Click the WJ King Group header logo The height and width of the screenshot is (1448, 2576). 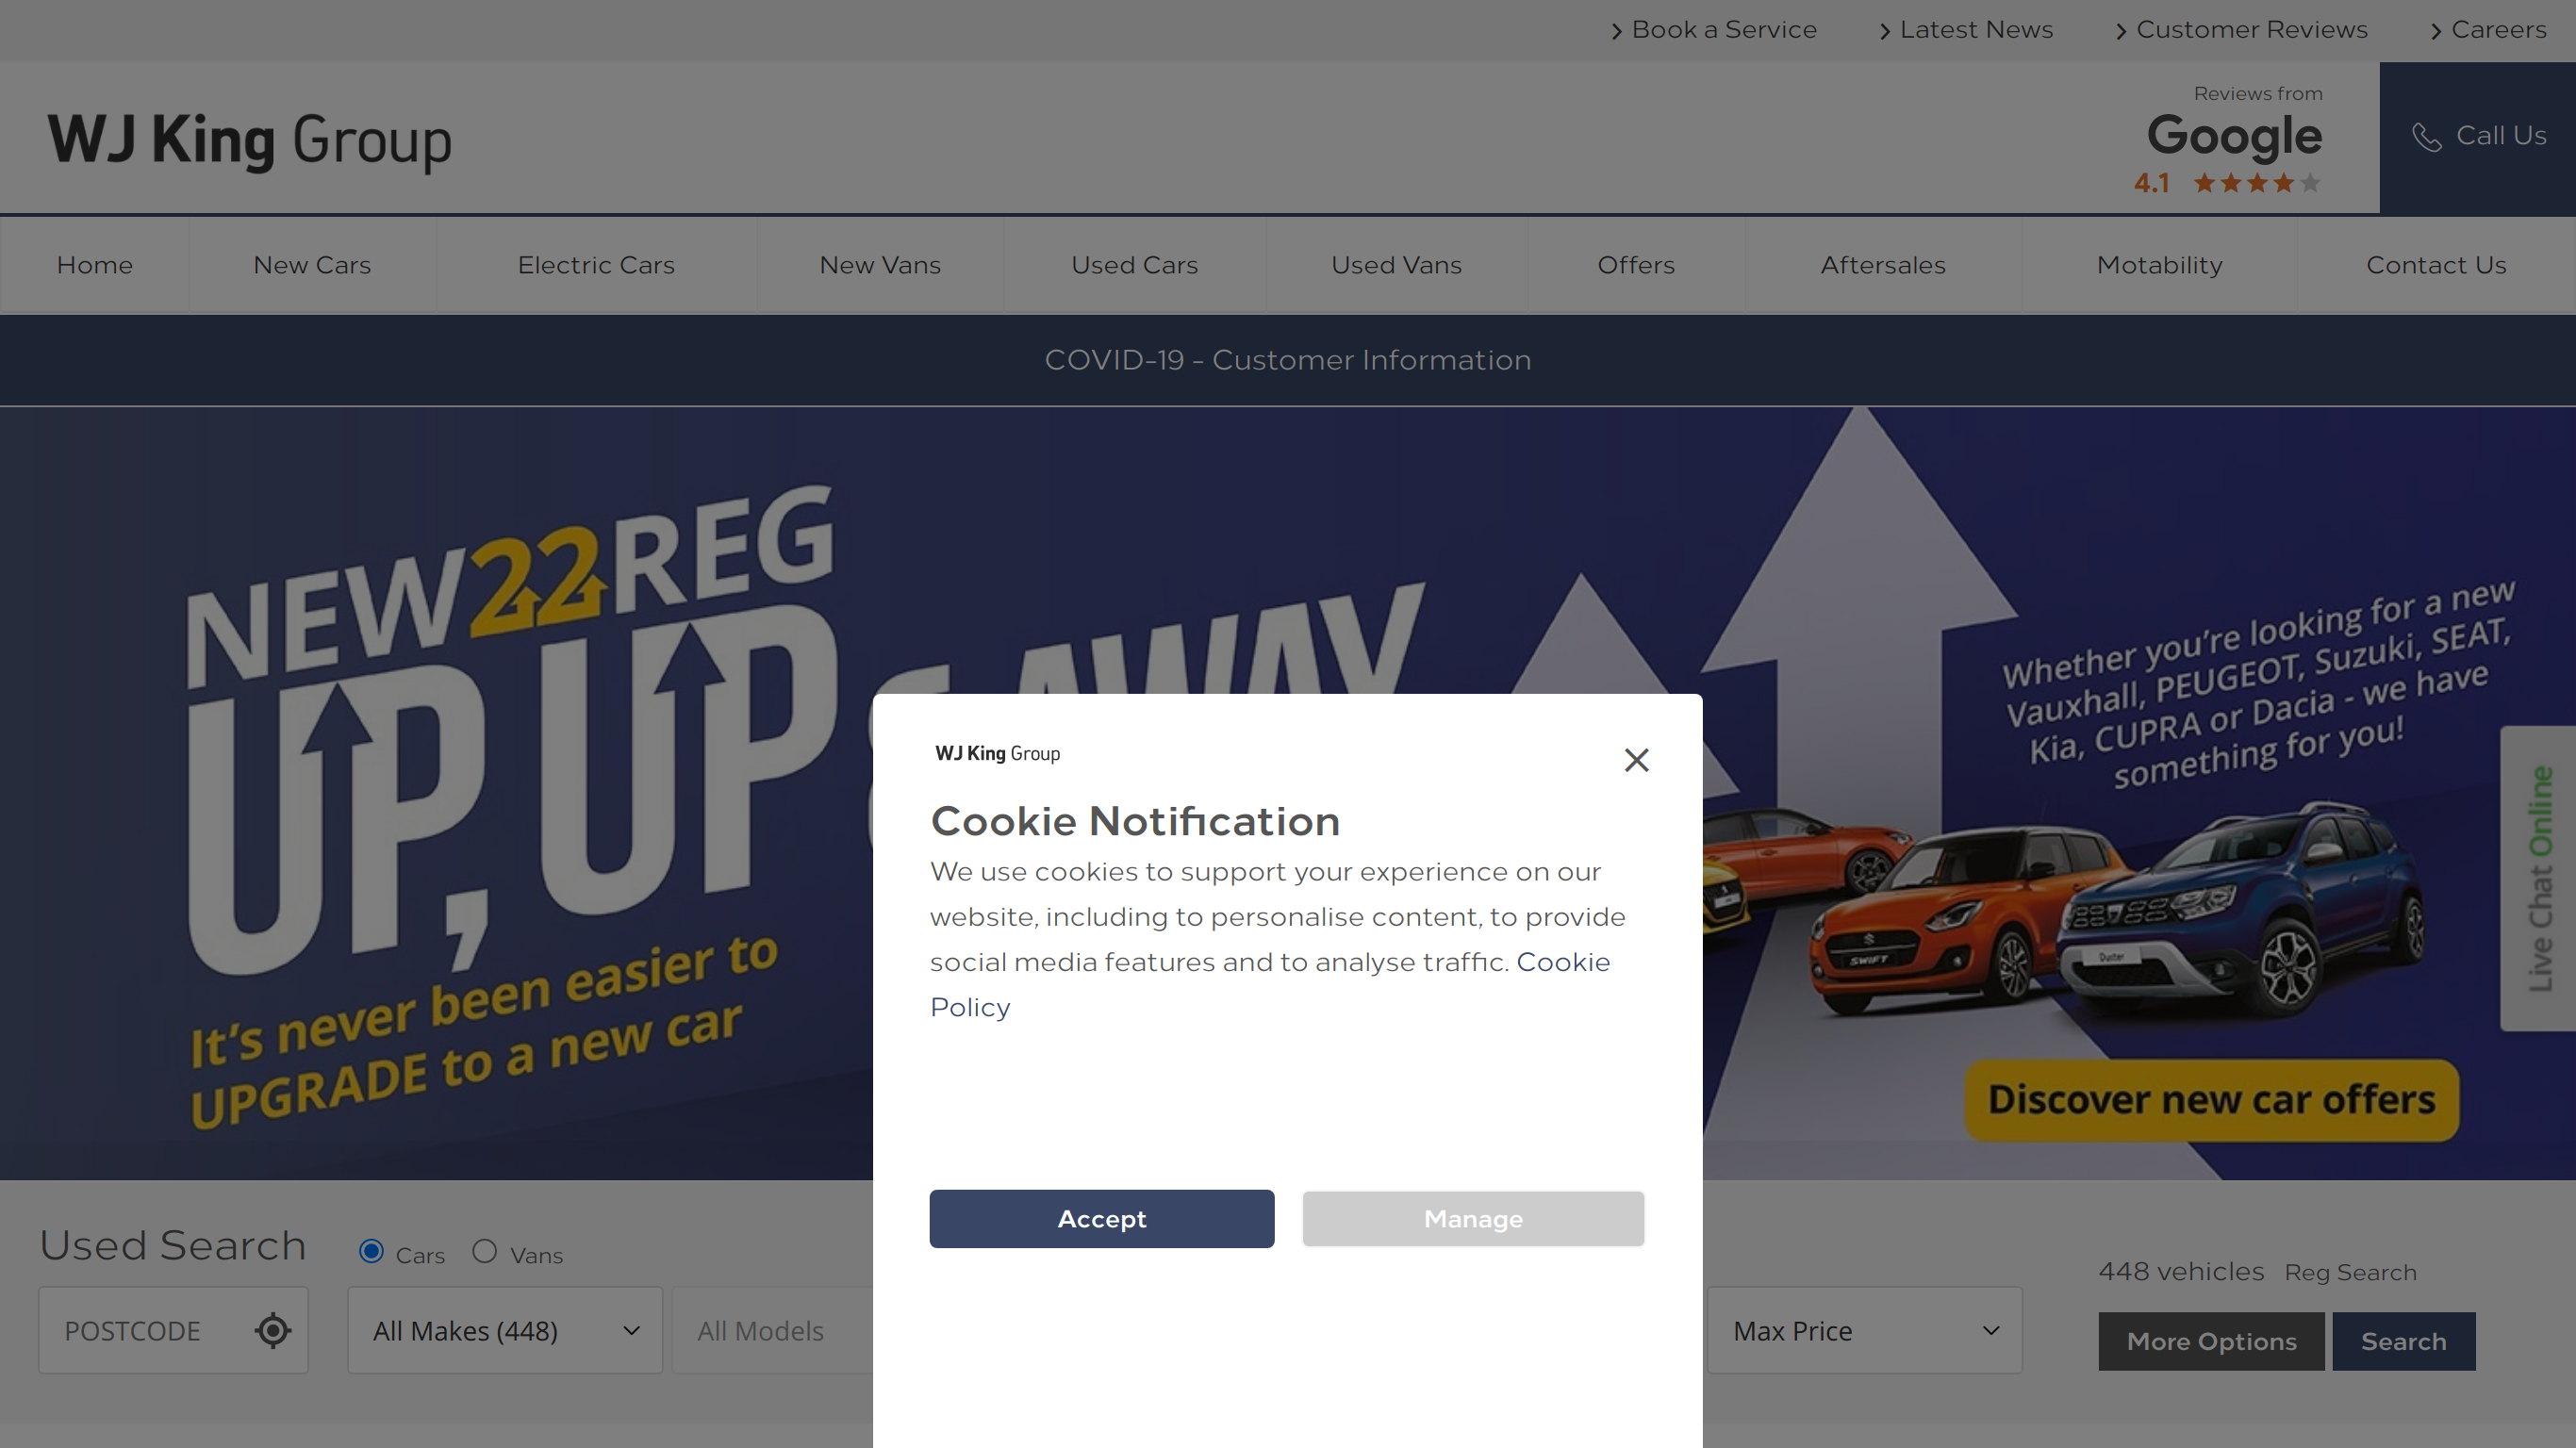[250, 139]
